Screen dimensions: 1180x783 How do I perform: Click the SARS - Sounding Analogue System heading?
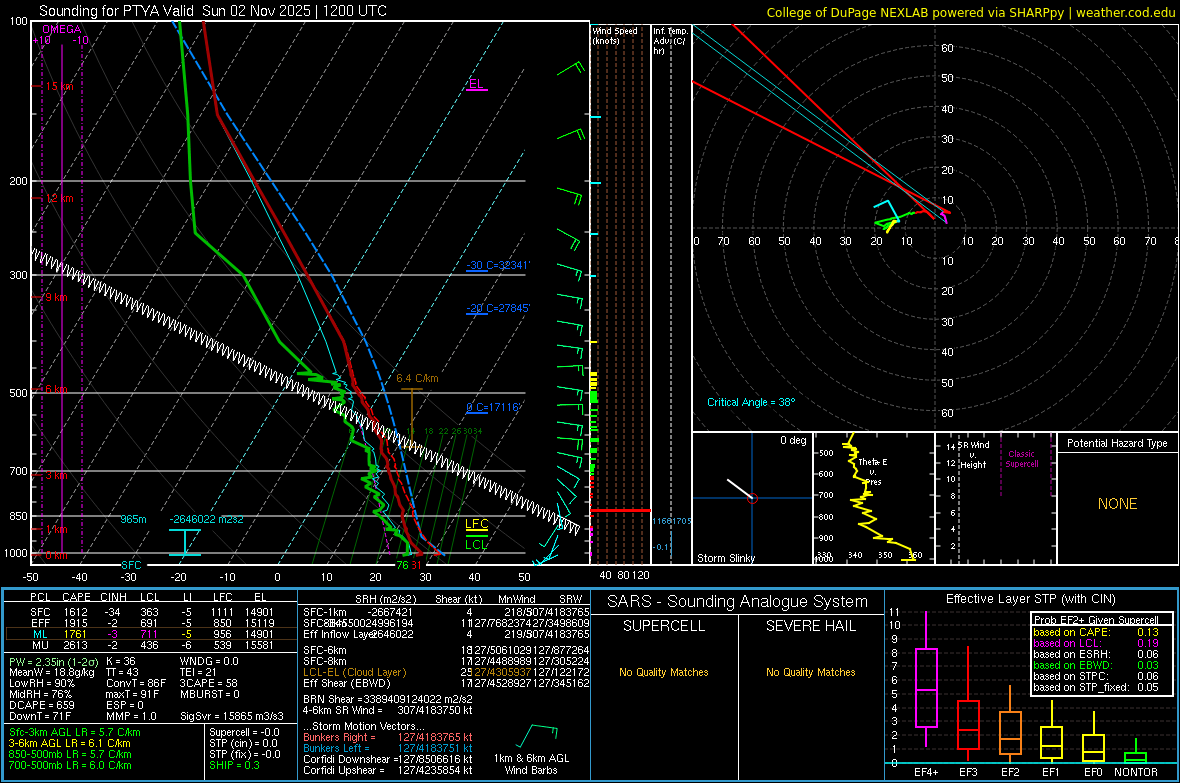tap(738, 602)
